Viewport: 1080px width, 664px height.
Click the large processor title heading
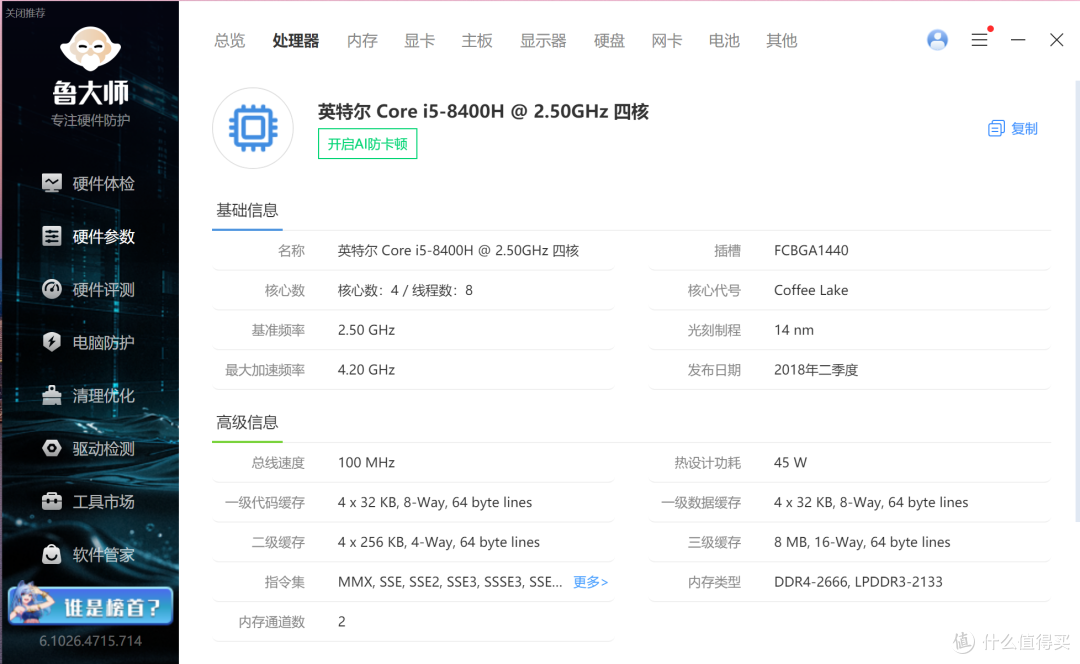[x=483, y=112]
